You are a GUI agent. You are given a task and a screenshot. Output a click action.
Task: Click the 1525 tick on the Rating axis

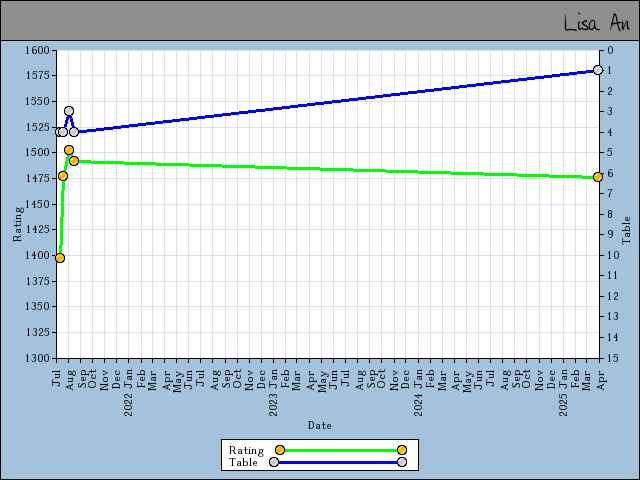(x=37, y=127)
